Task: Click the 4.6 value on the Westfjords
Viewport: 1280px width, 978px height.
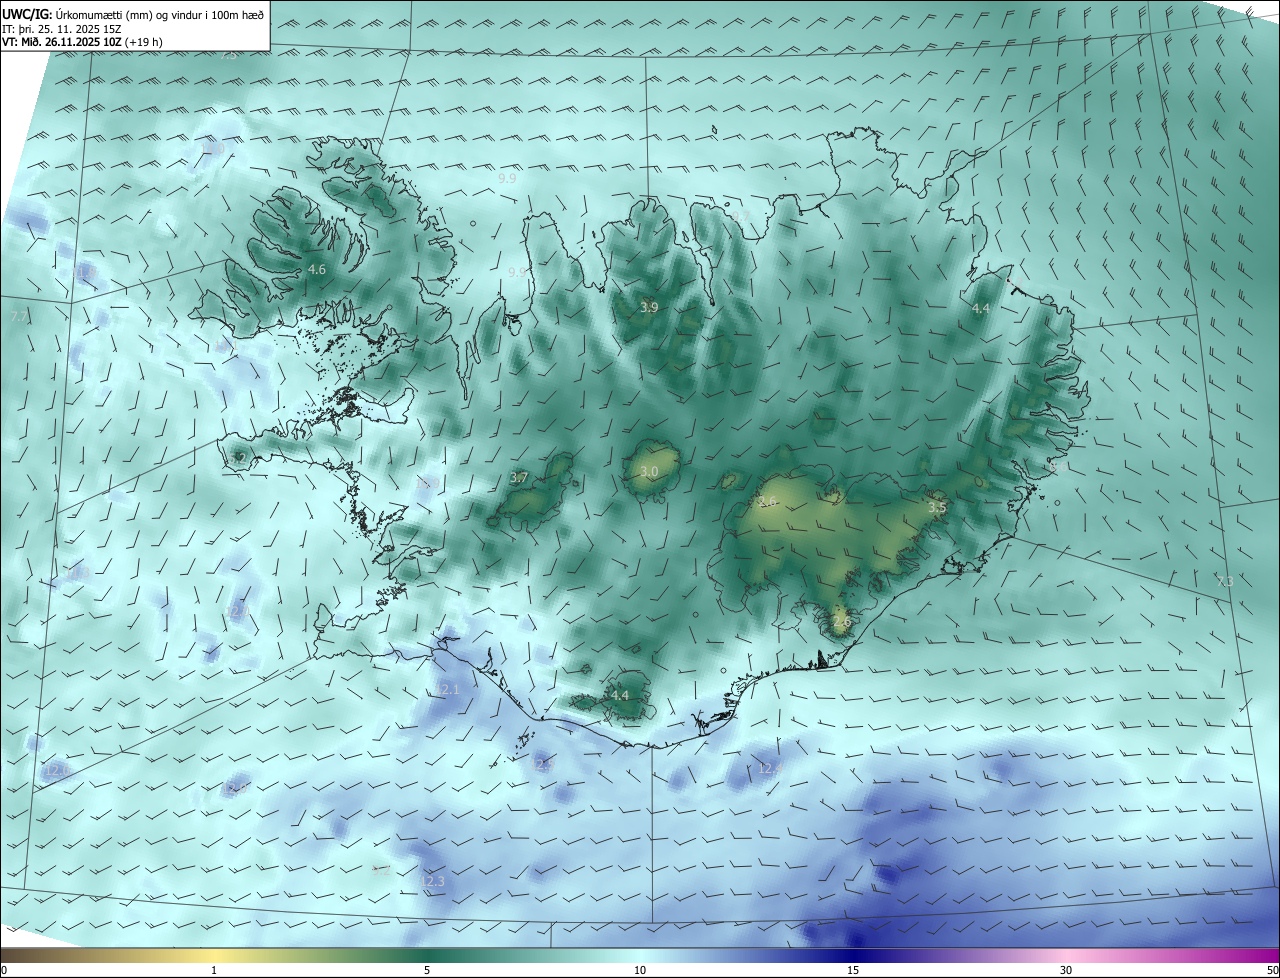Action: coord(317,270)
